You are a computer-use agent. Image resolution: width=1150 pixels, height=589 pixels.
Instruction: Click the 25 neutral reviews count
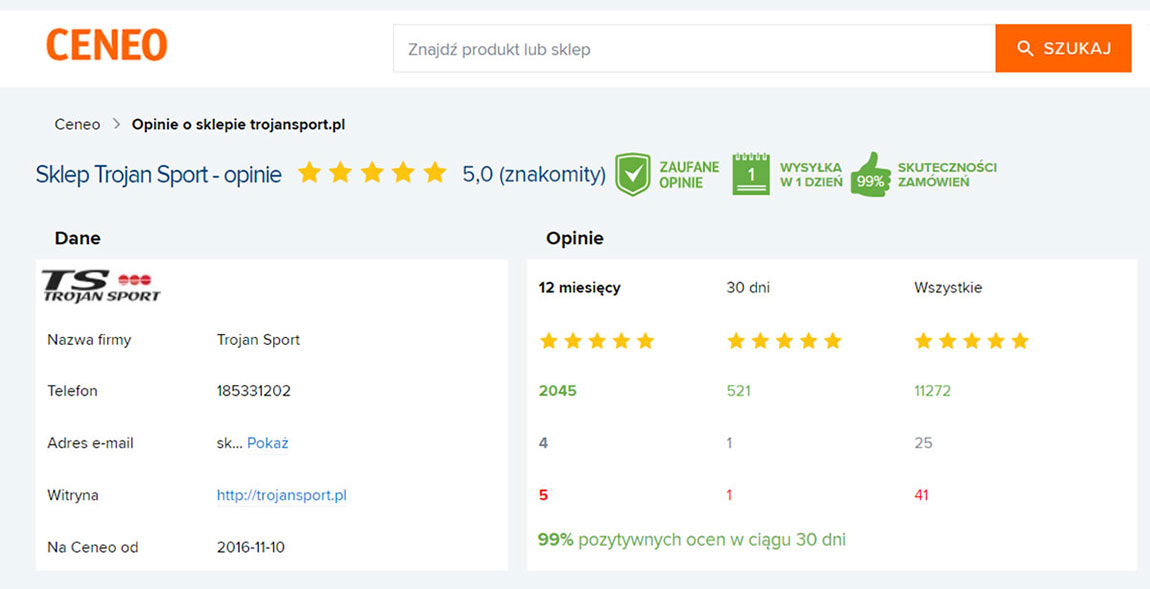(x=923, y=443)
